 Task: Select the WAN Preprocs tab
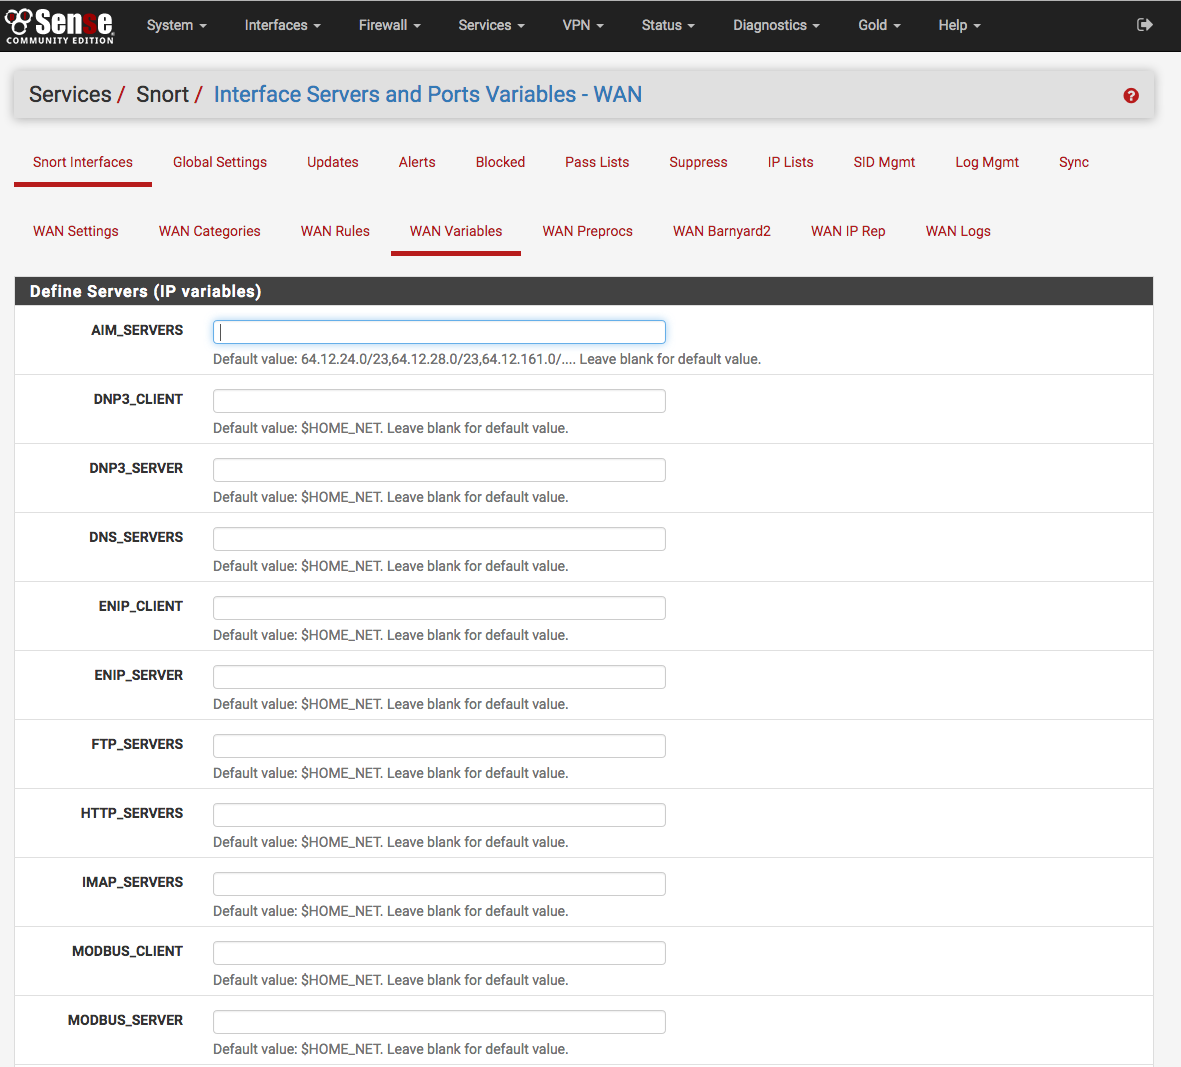pyautogui.click(x=587, y=231)
